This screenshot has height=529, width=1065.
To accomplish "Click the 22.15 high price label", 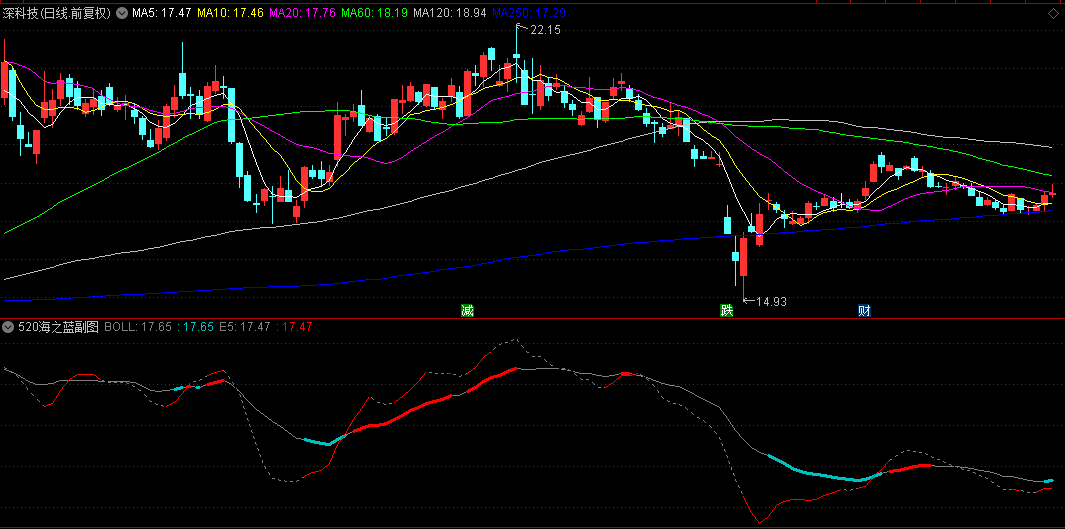I will (x=545, y=30).
